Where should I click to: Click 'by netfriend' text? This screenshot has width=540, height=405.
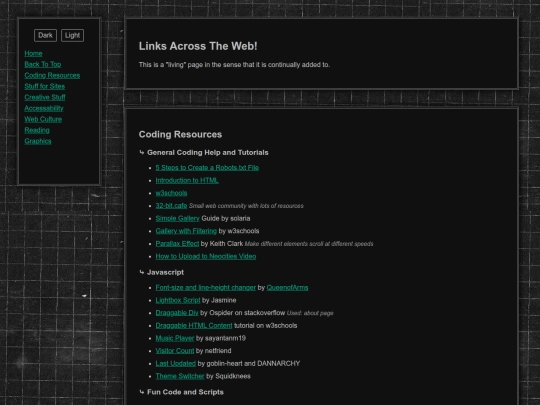tap(214, 351)
